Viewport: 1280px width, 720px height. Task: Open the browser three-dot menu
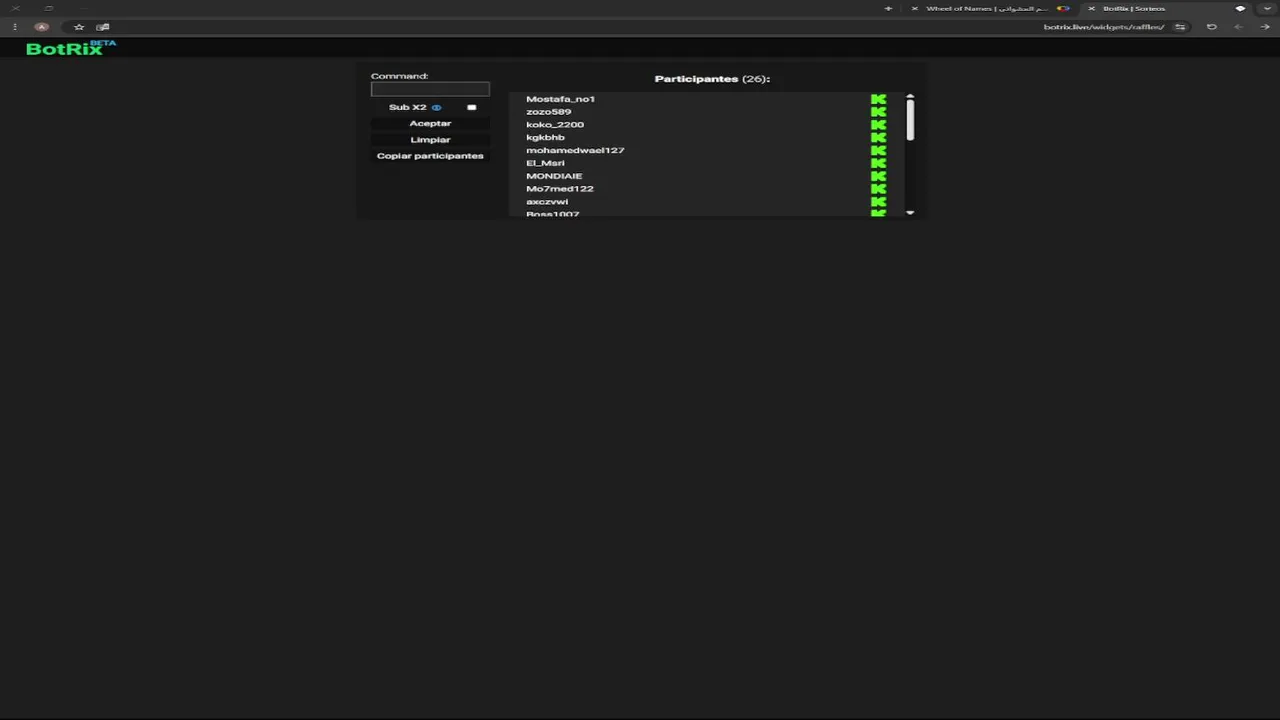click(15, 27)
